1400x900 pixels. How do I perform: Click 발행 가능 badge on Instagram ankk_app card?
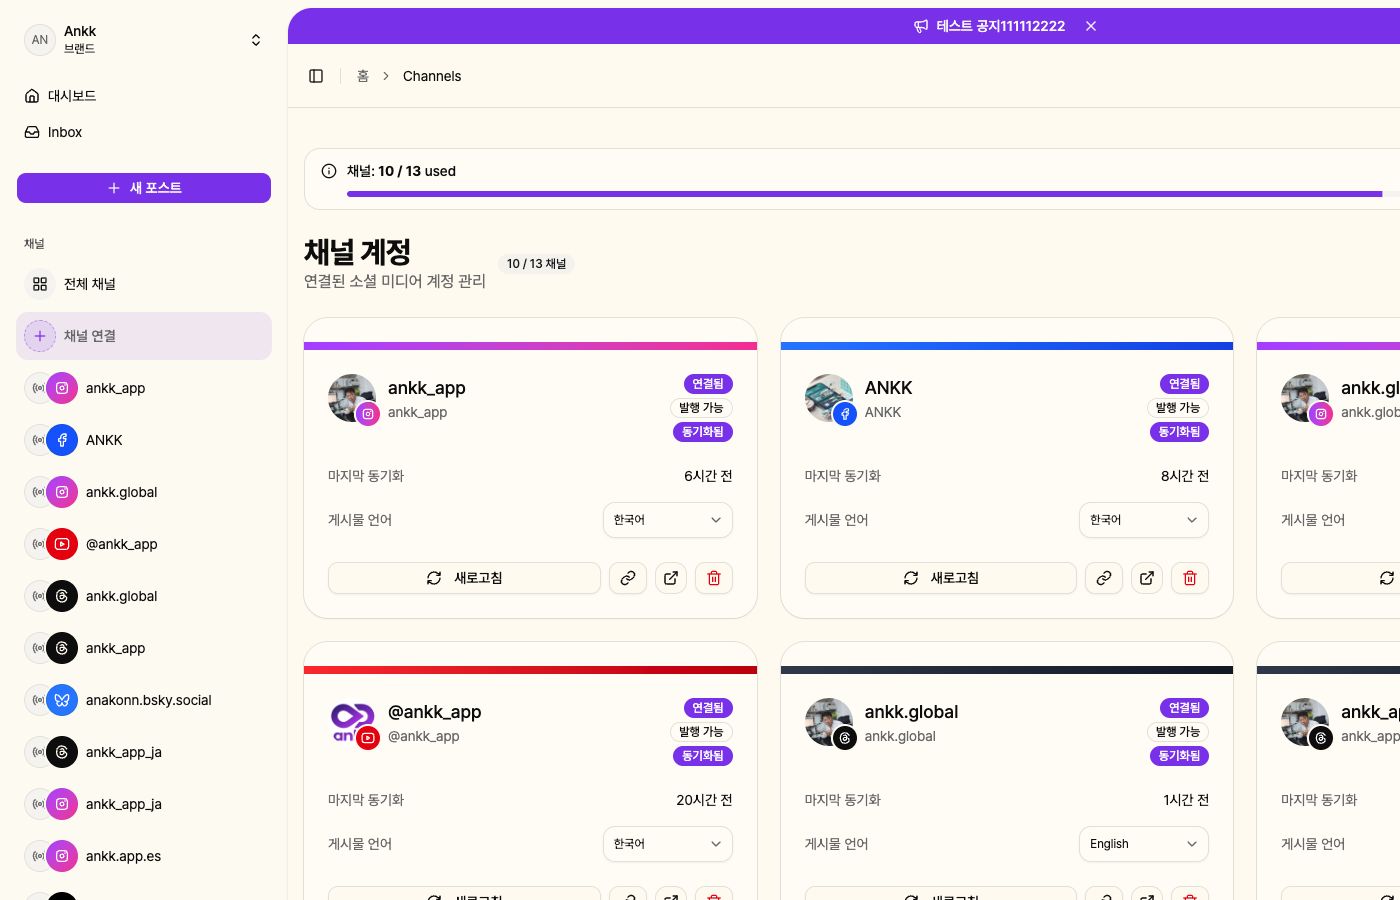pos(701,408)
